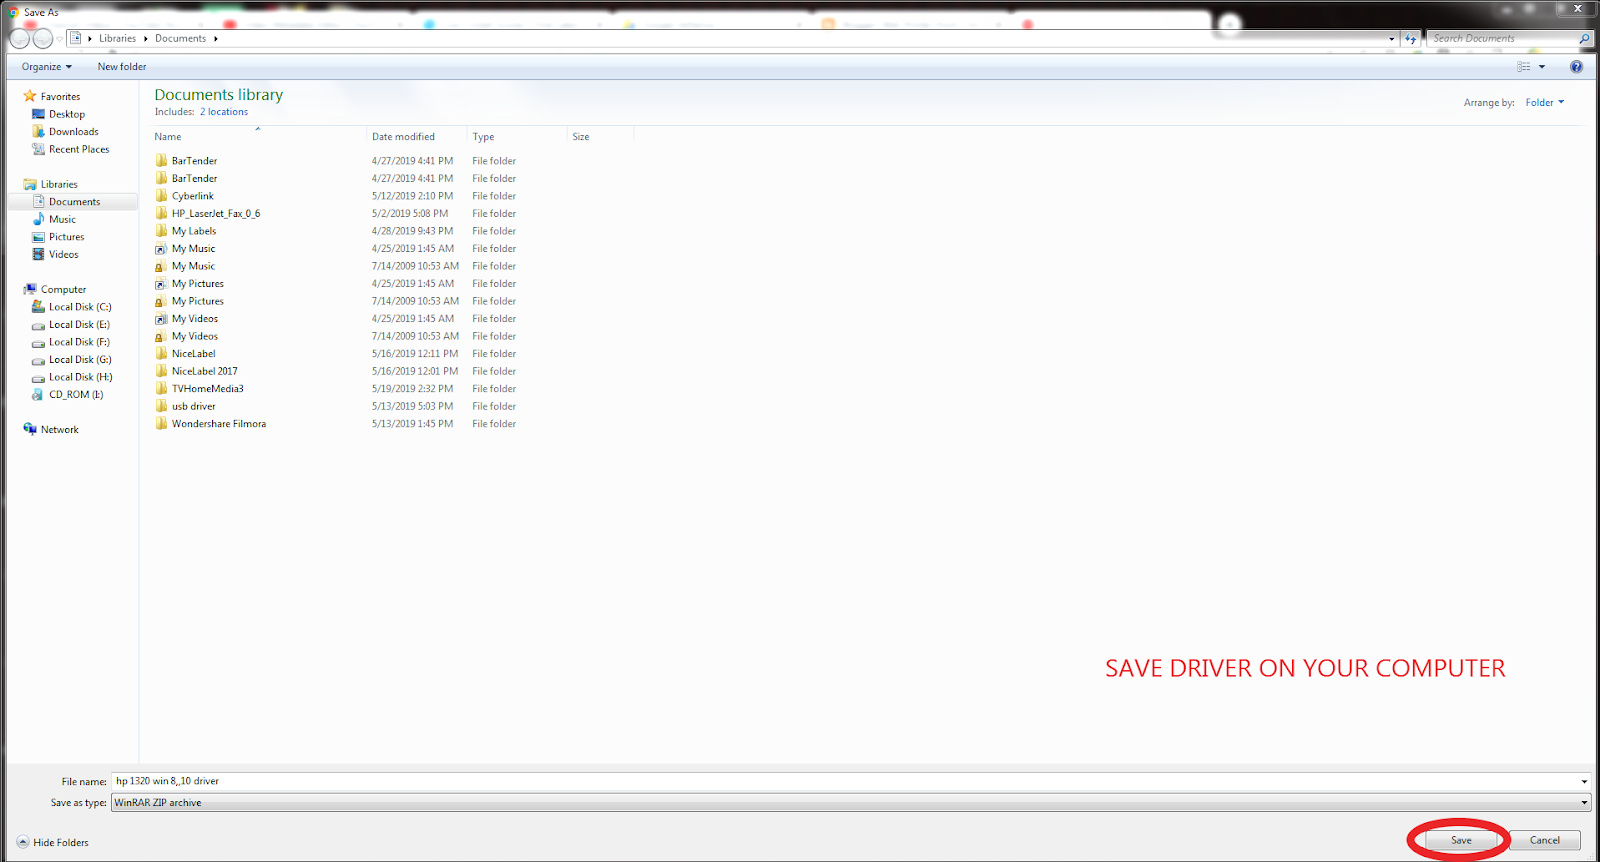Click the Search Documents field
The height and width of the screenshot is (862, 1600).
tap(1502, 39)
